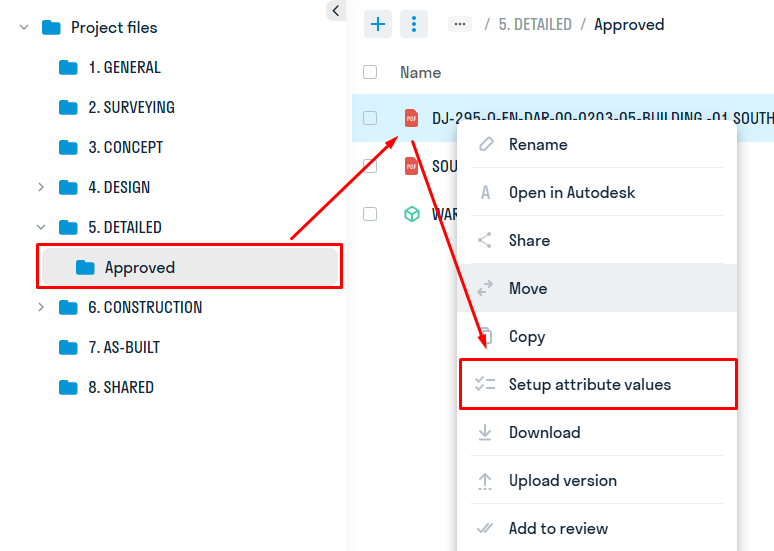Select Open in Autodesk

click(597, 193)
